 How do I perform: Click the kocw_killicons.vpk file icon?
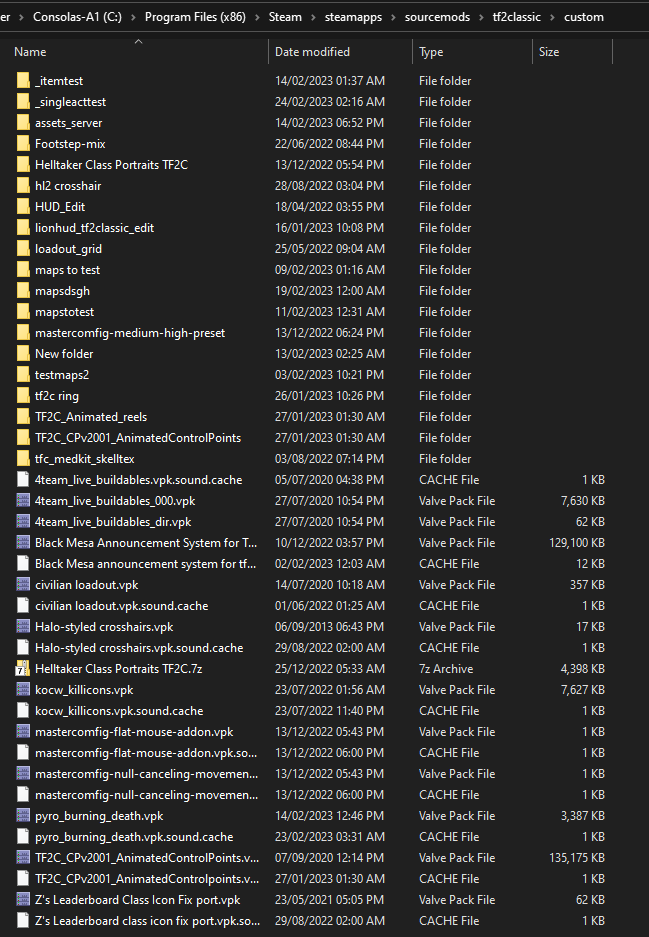(23, 690)
